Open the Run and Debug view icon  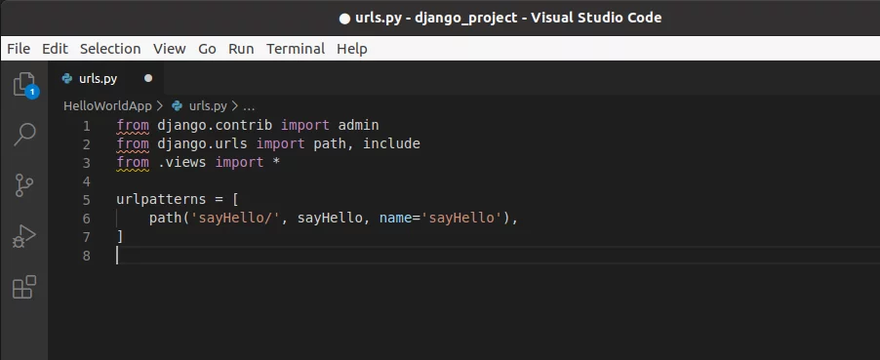pyautogui.click(x=24, y=236)
